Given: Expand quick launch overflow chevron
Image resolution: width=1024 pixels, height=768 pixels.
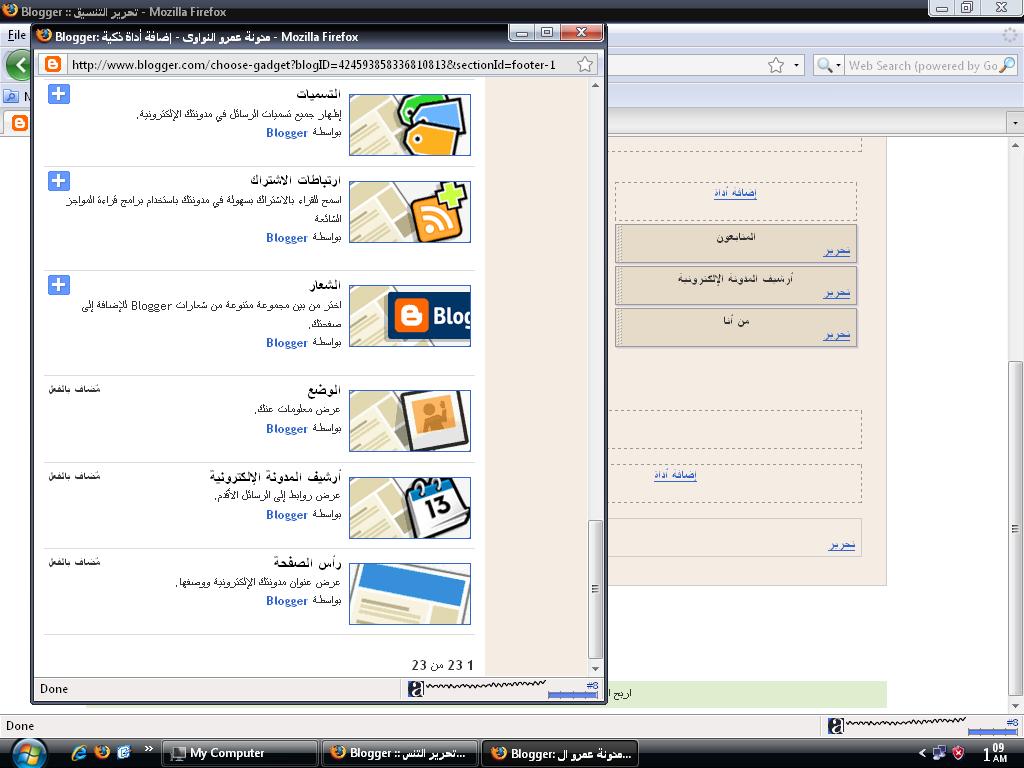Looking at the screenshot, I should click(148, 748).
